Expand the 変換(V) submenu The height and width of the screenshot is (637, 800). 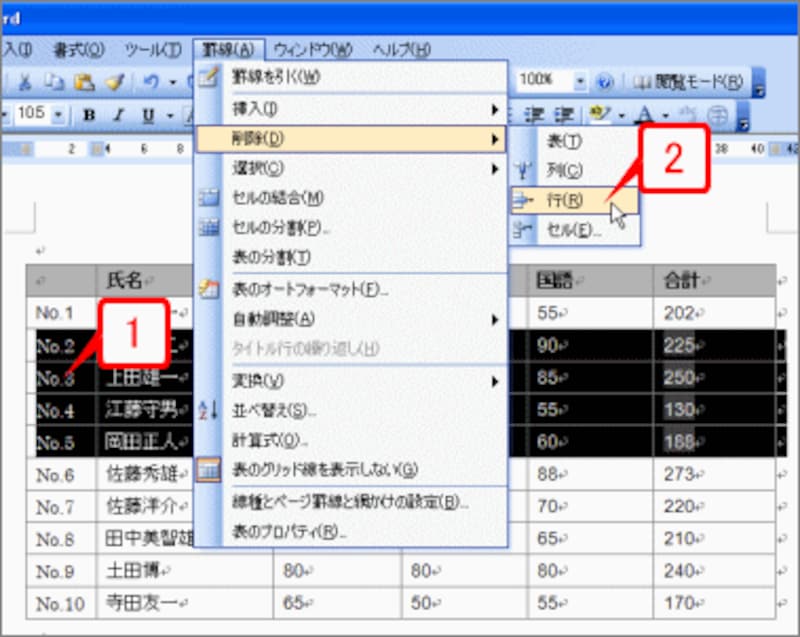351,381
